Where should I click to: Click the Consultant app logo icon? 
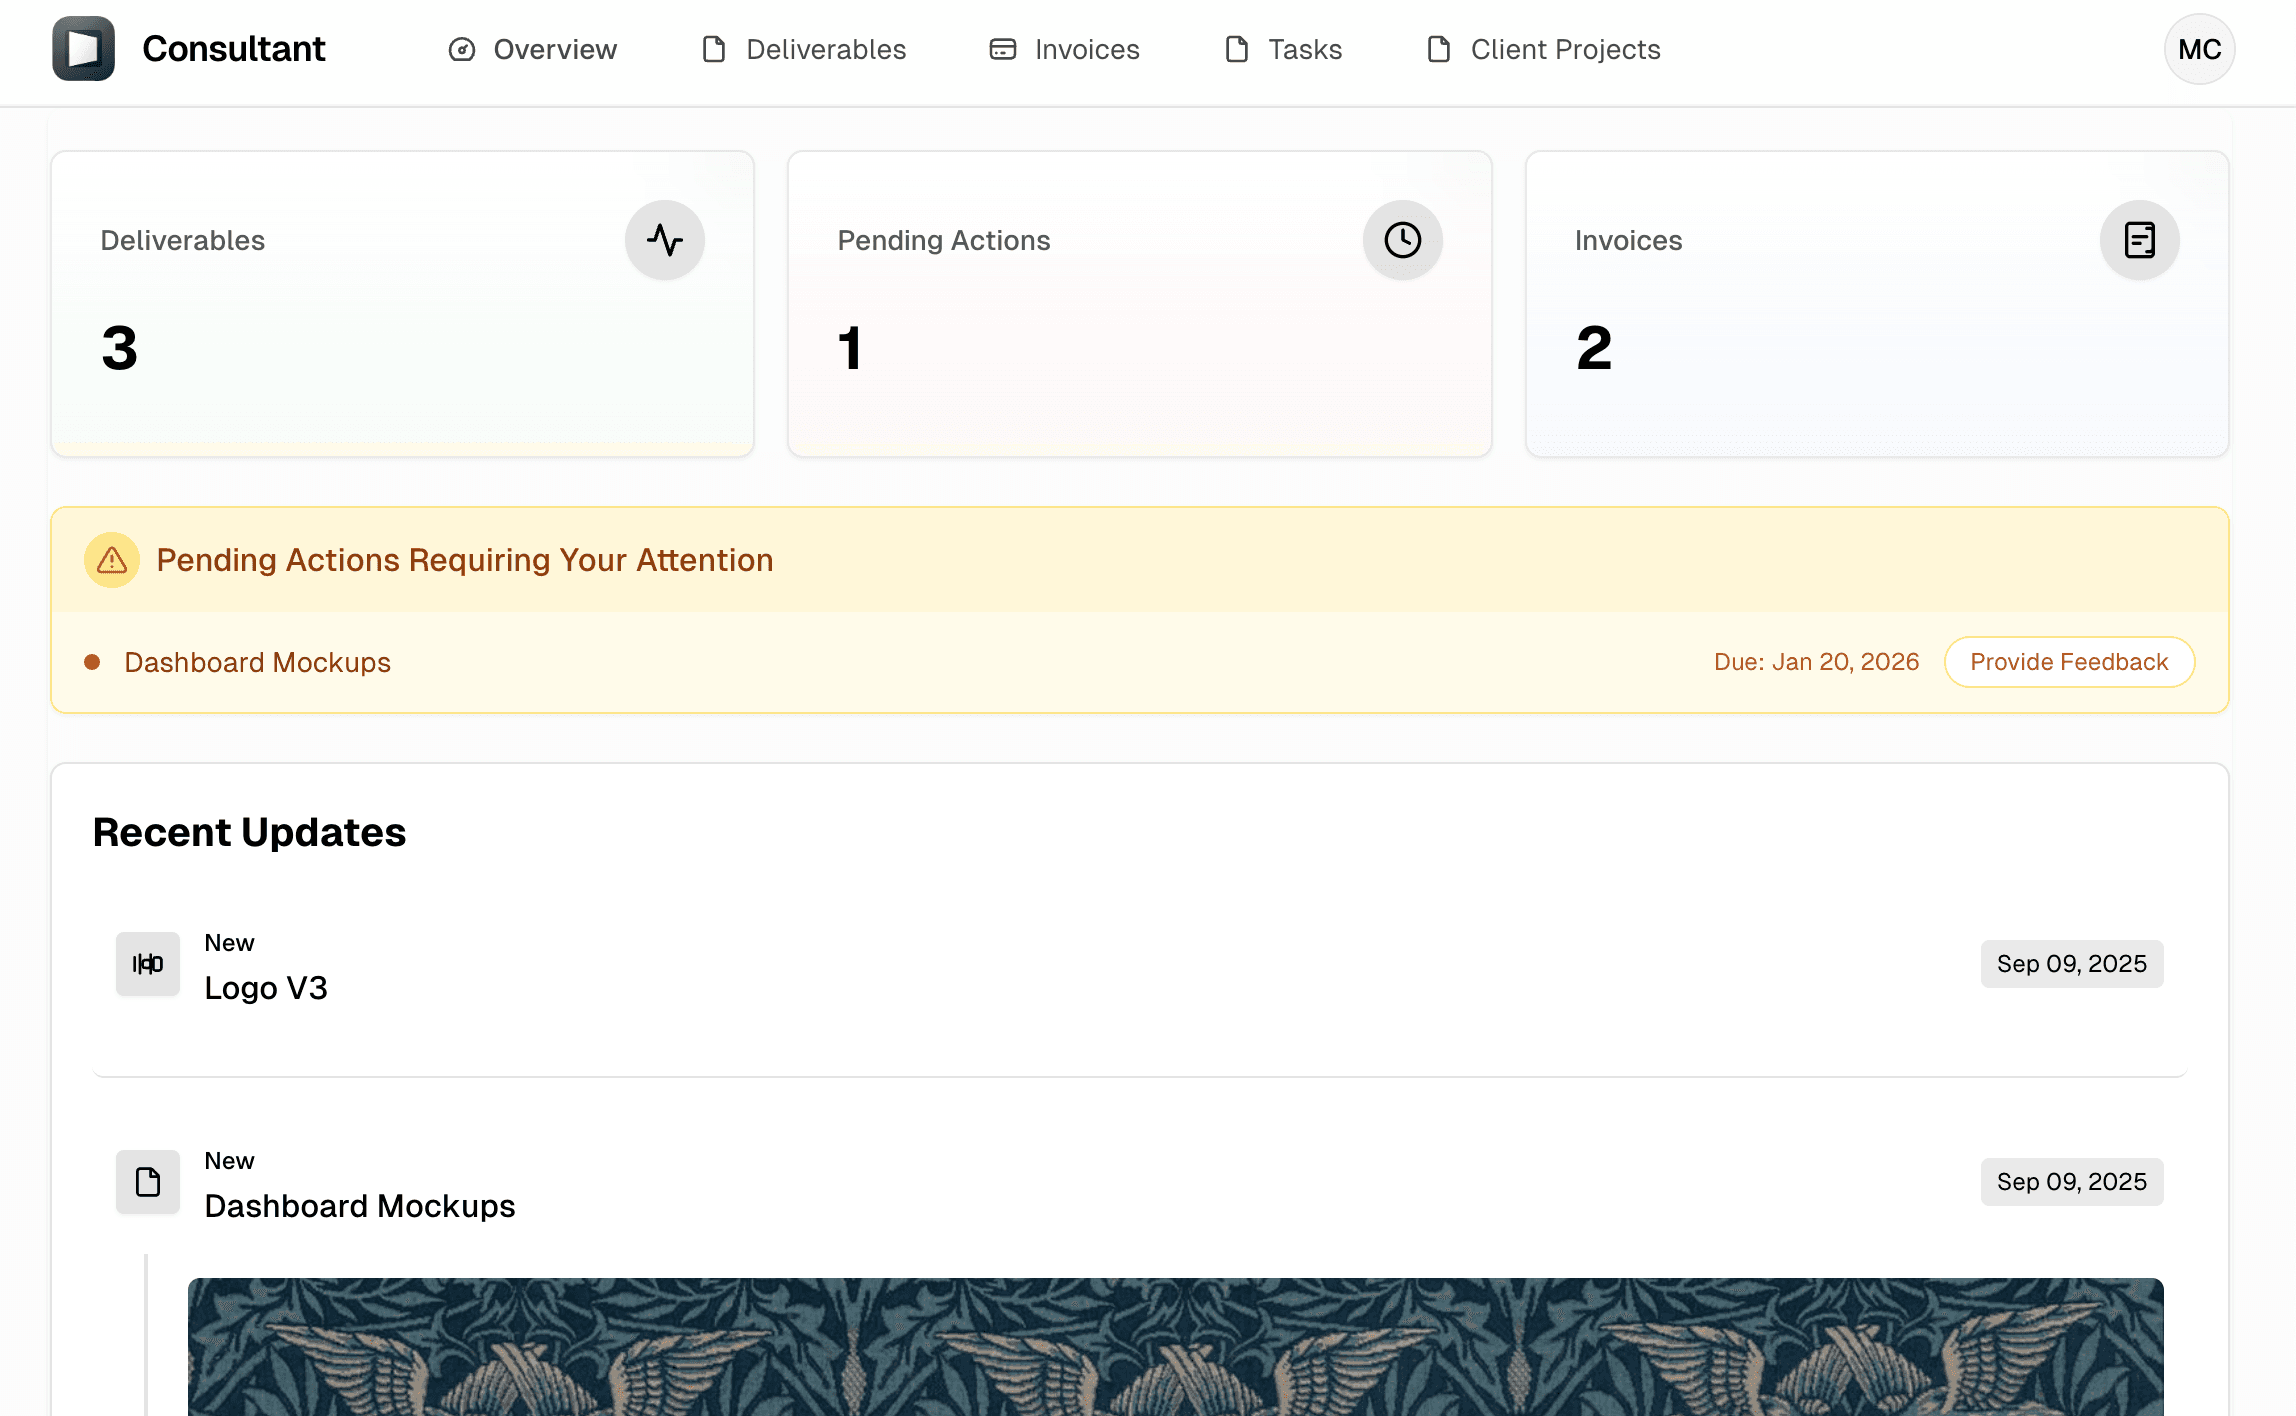point(83,48)
